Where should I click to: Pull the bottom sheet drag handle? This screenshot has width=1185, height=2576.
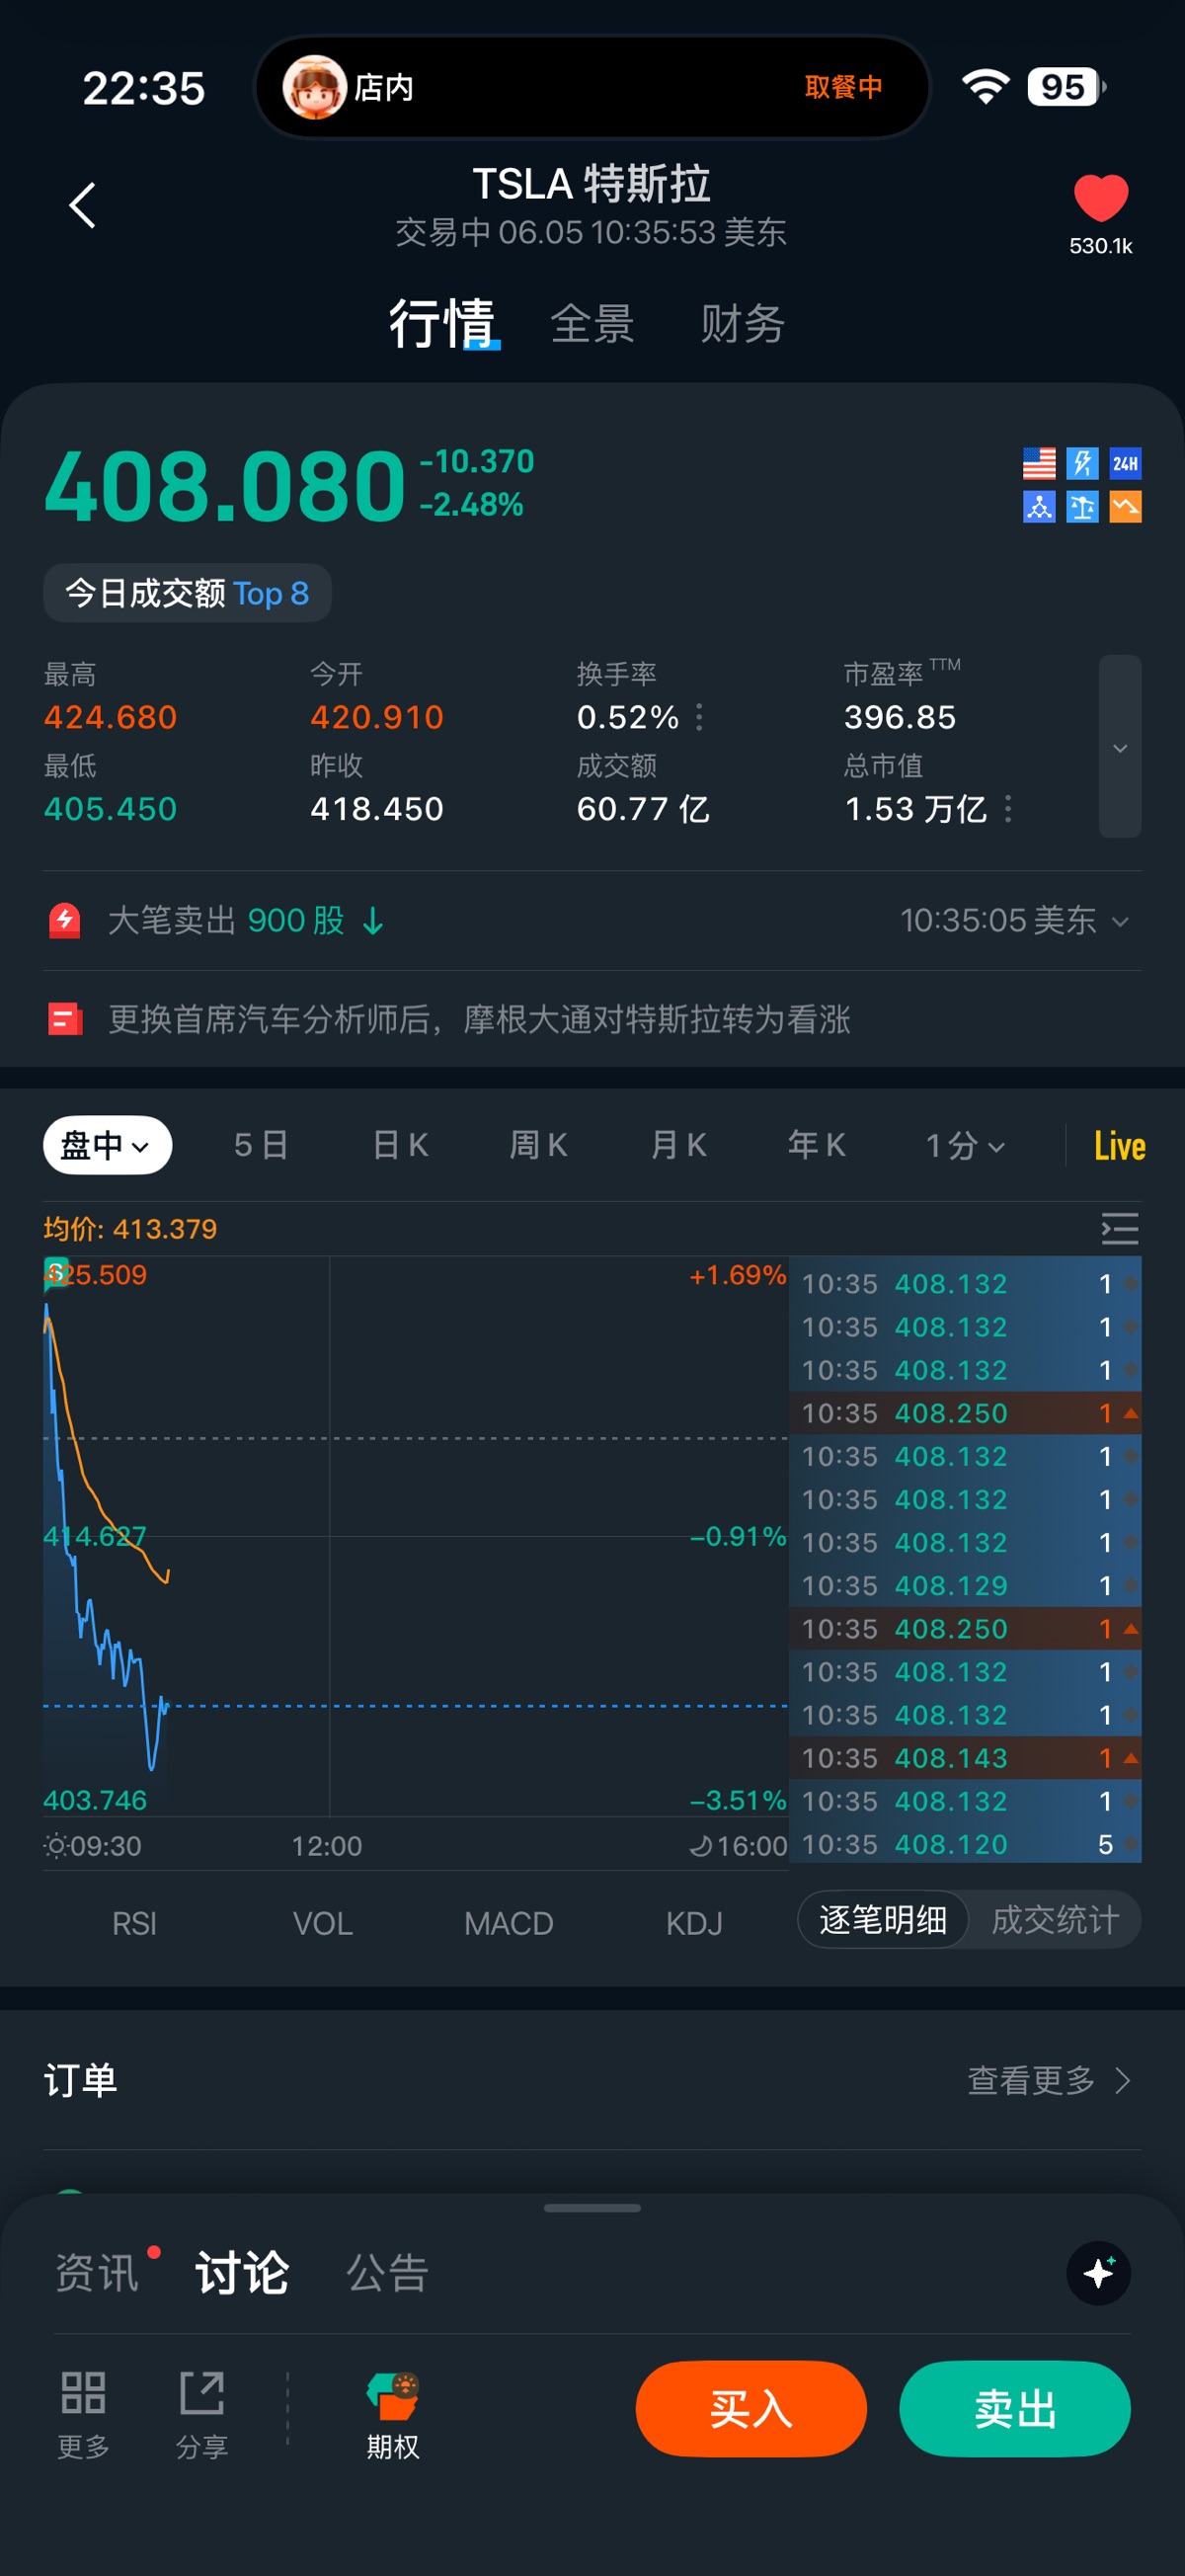pyautogui.click(x=592, y=2208)
